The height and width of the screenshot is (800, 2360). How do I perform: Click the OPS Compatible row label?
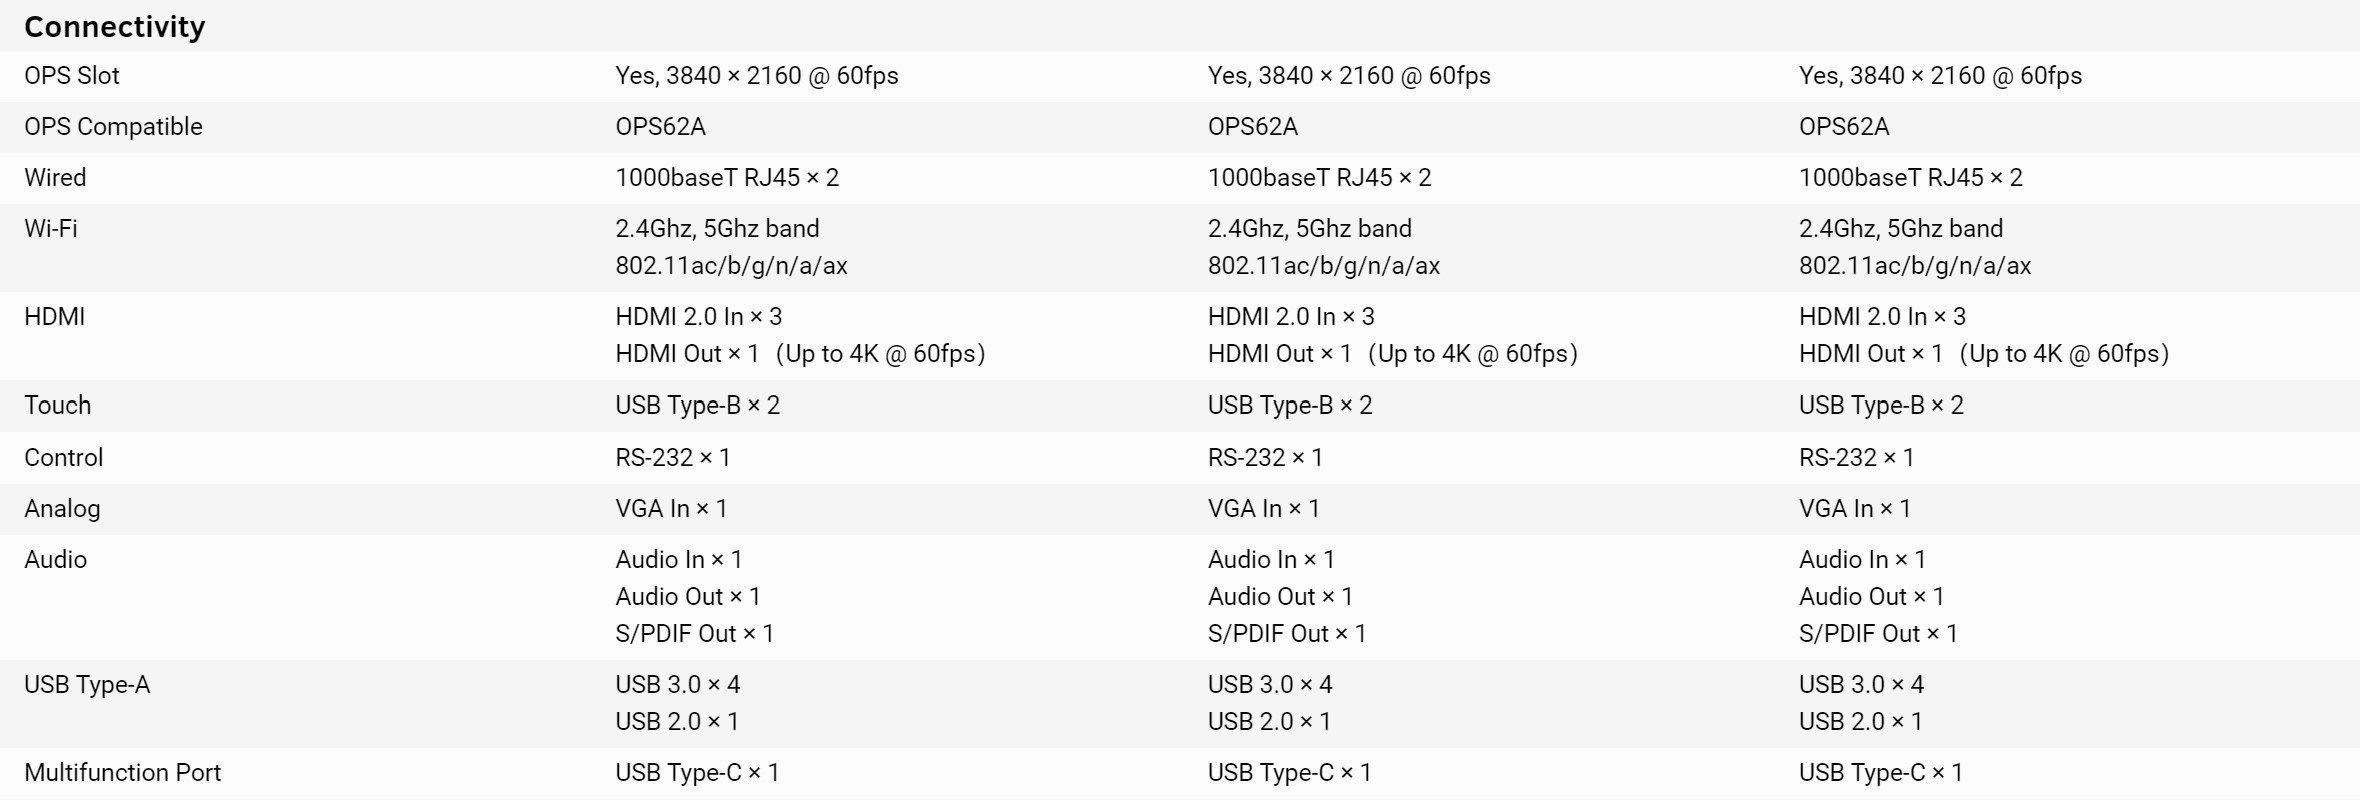pyautogui.click(x=113, y=127)
